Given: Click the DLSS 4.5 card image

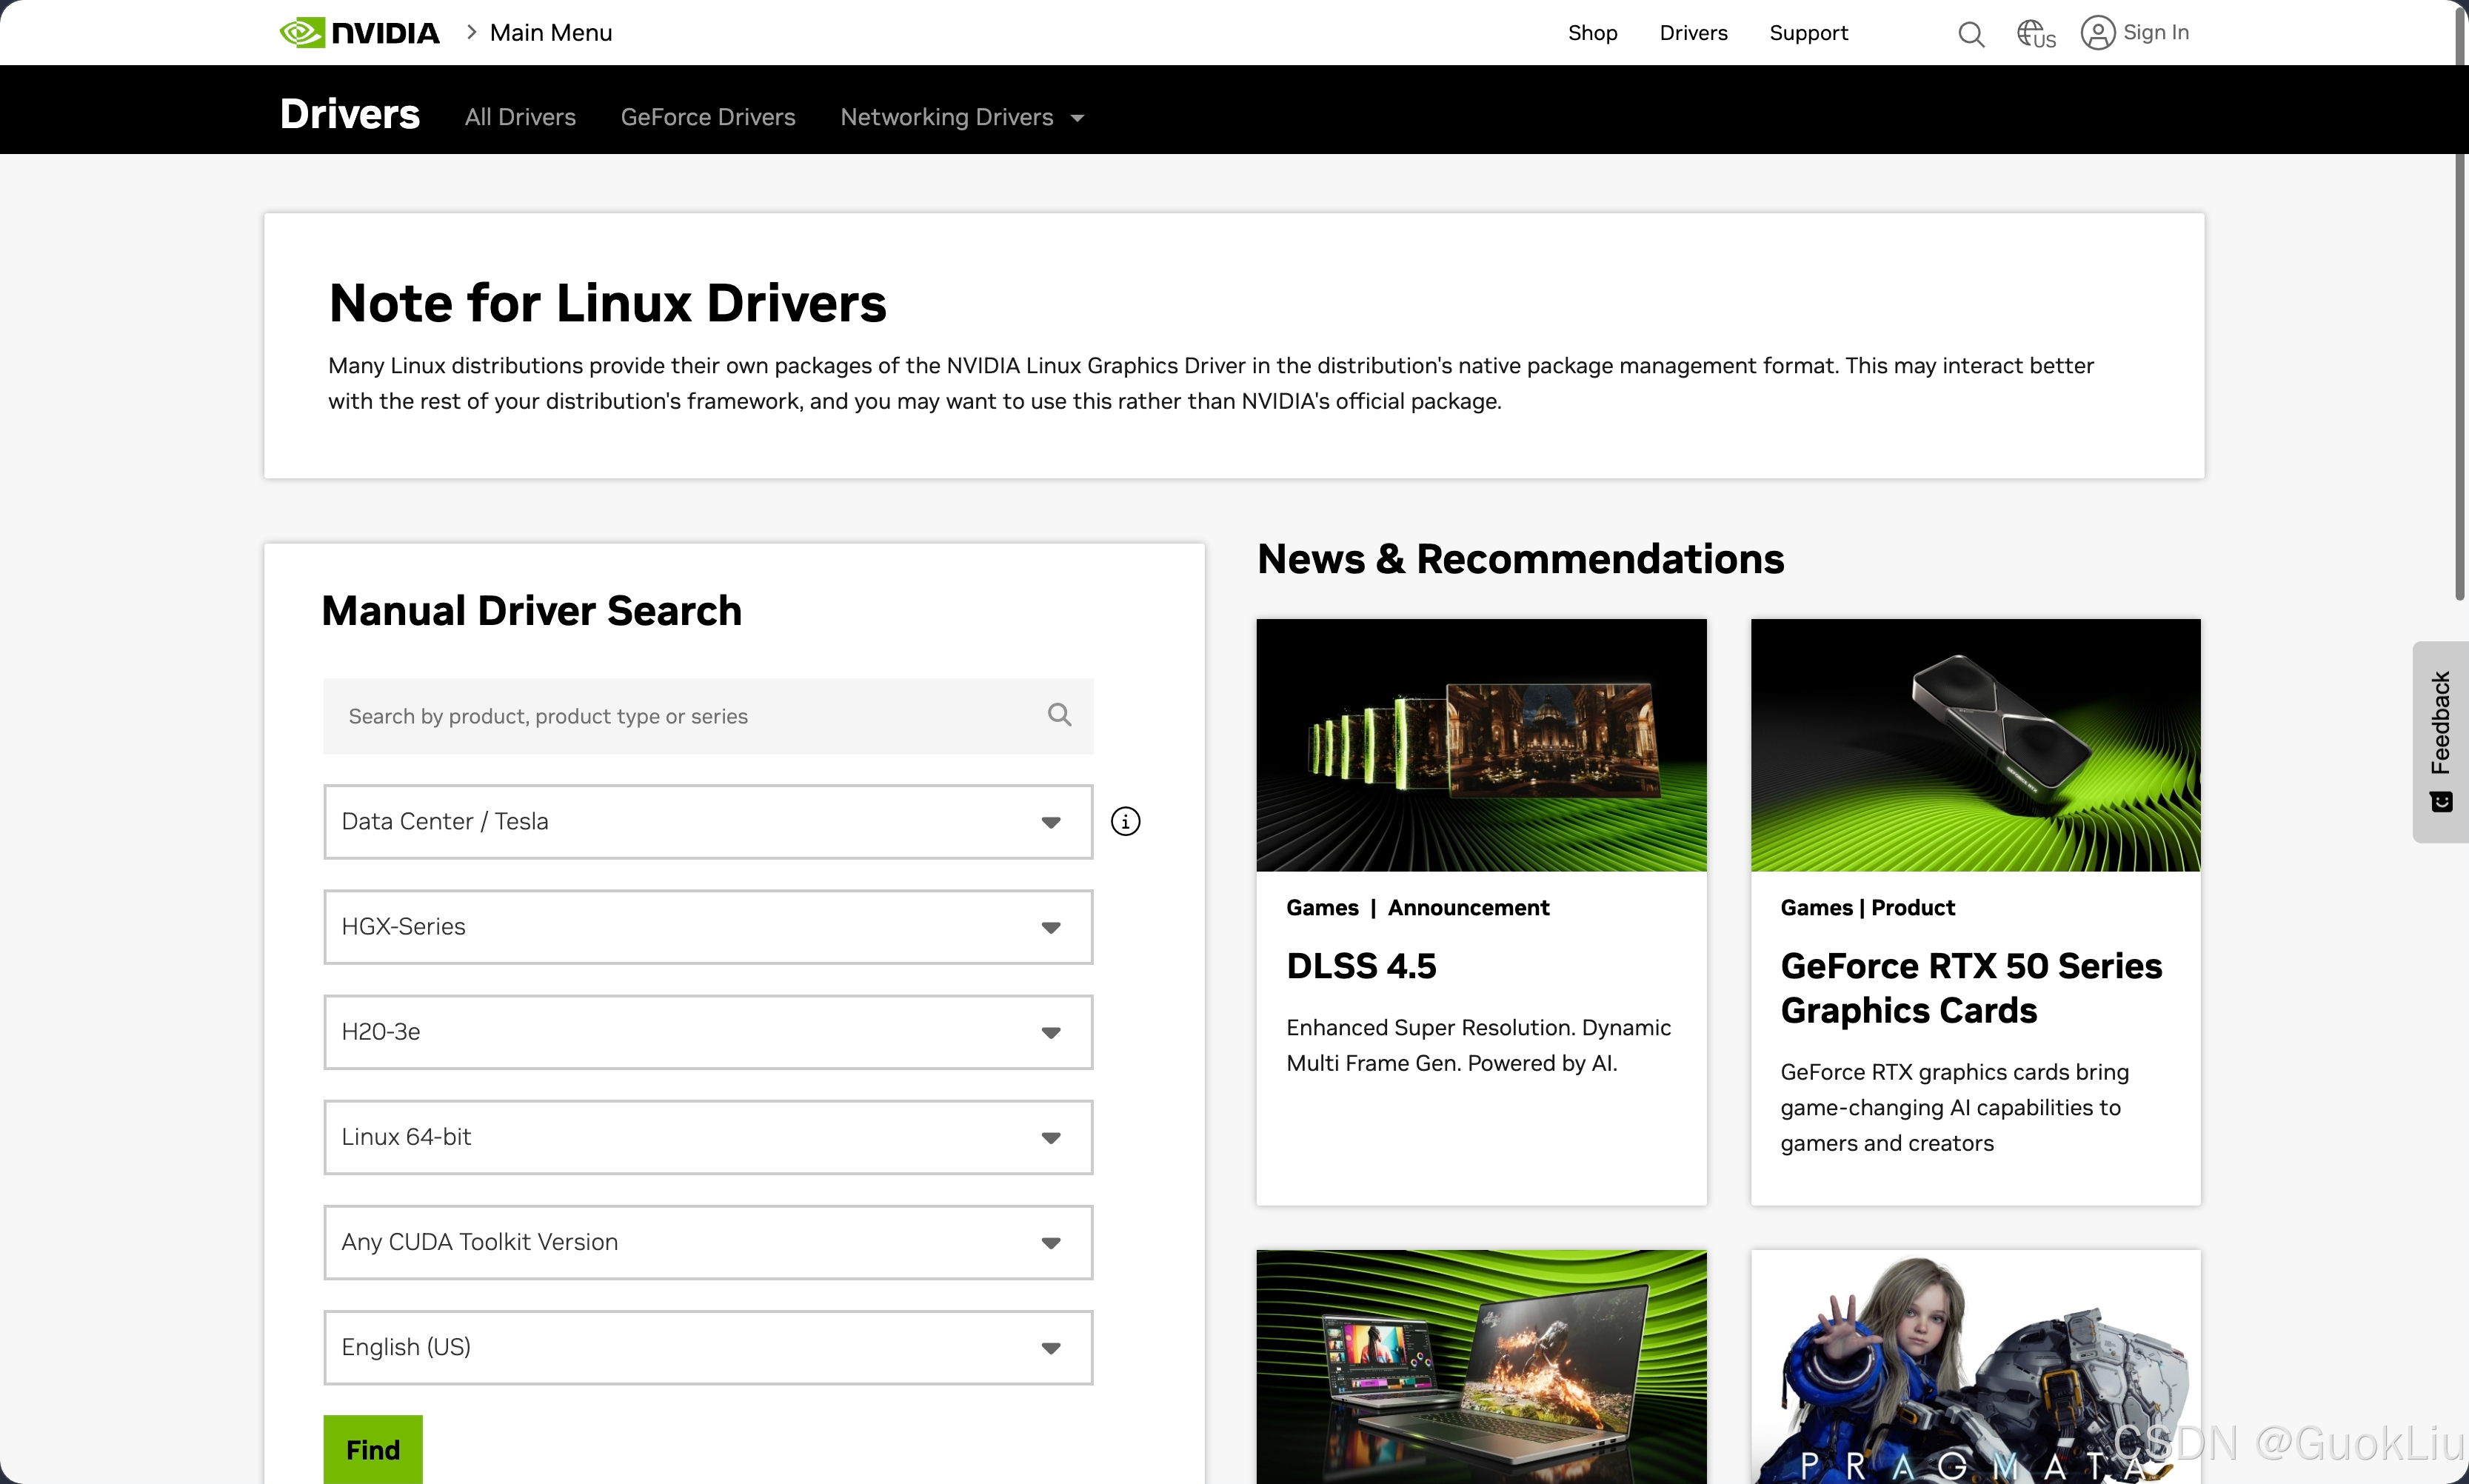Looking at the screenshot, I should click(x=1481, y=745).
